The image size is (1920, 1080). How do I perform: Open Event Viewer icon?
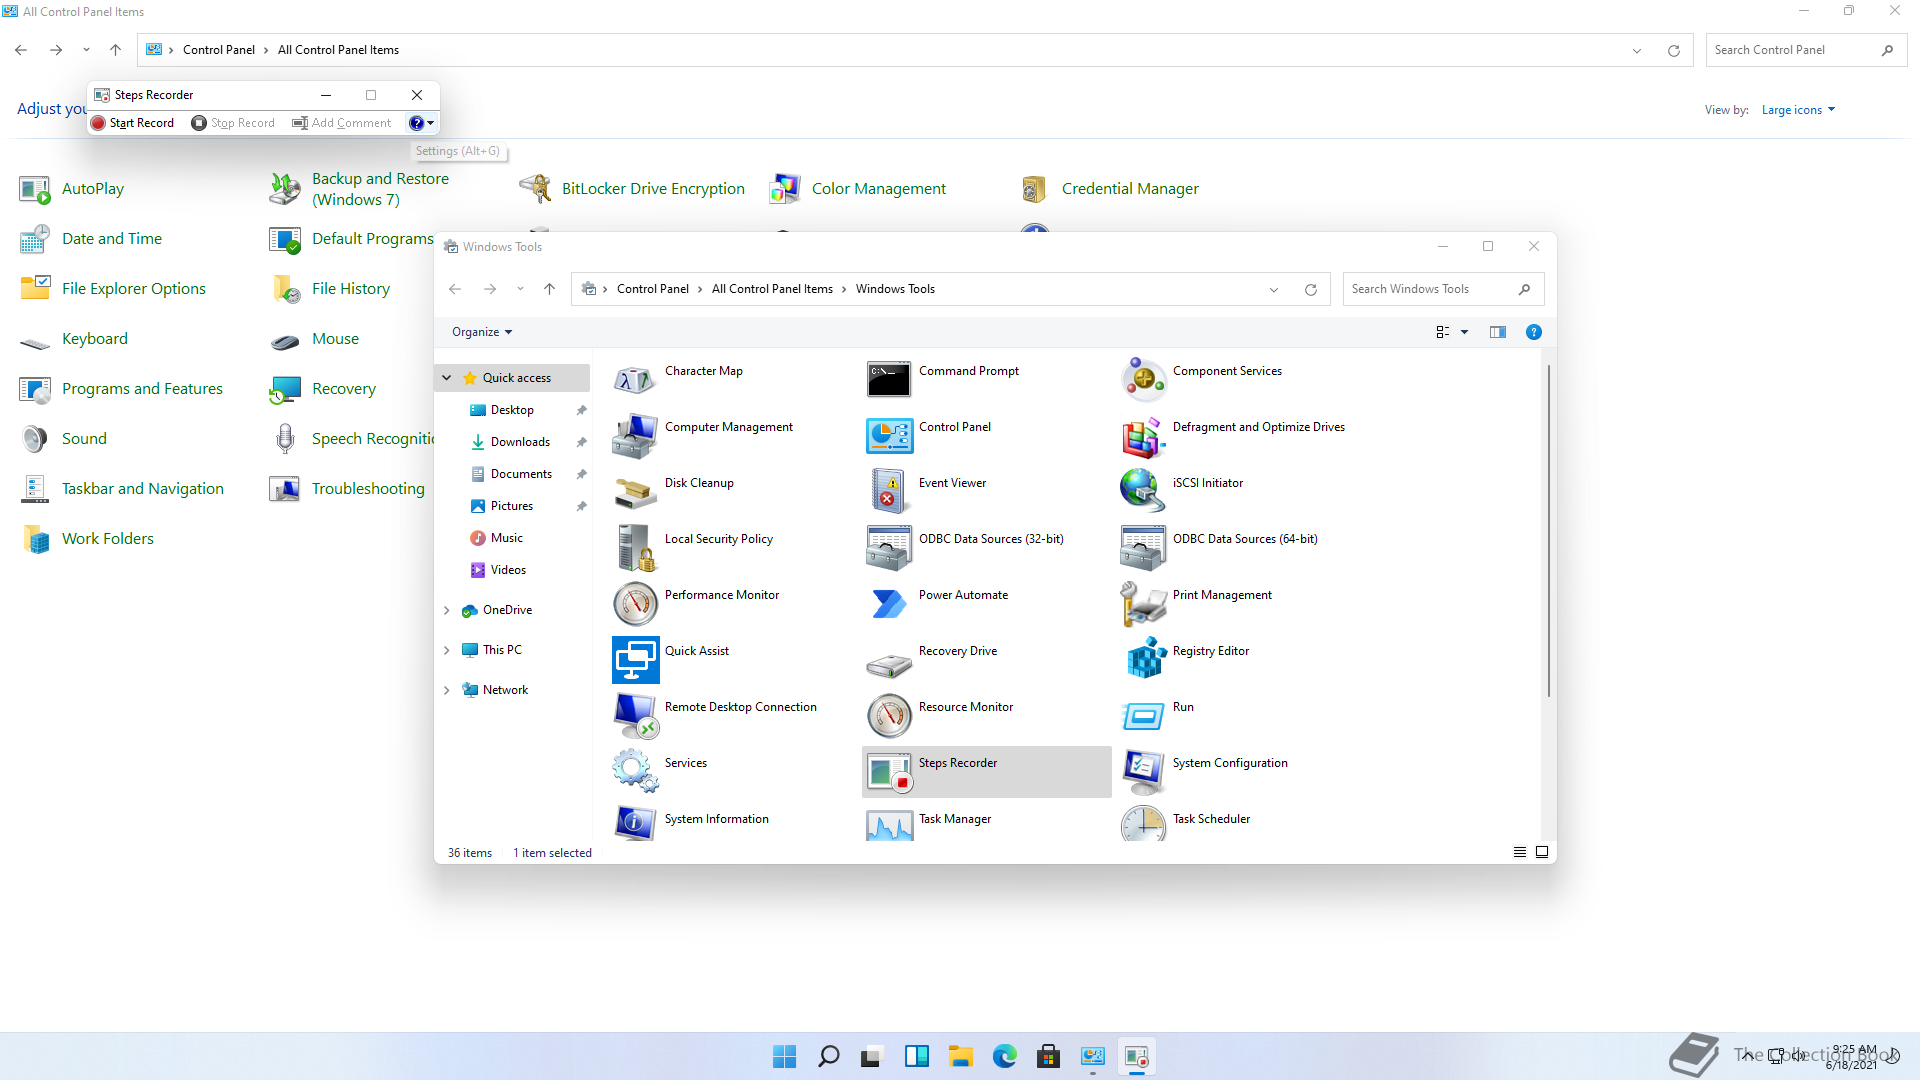point(889,492)
